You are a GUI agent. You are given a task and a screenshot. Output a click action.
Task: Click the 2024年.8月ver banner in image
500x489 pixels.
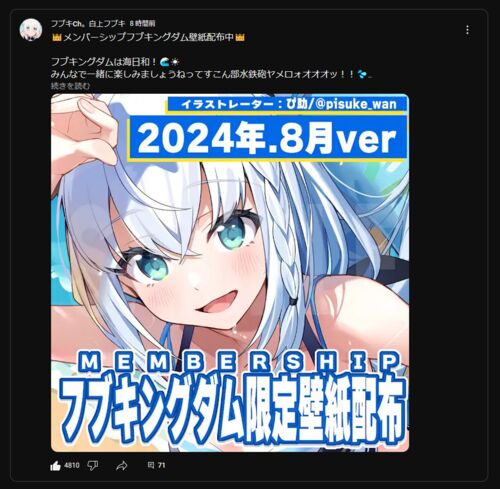[268, 138]
